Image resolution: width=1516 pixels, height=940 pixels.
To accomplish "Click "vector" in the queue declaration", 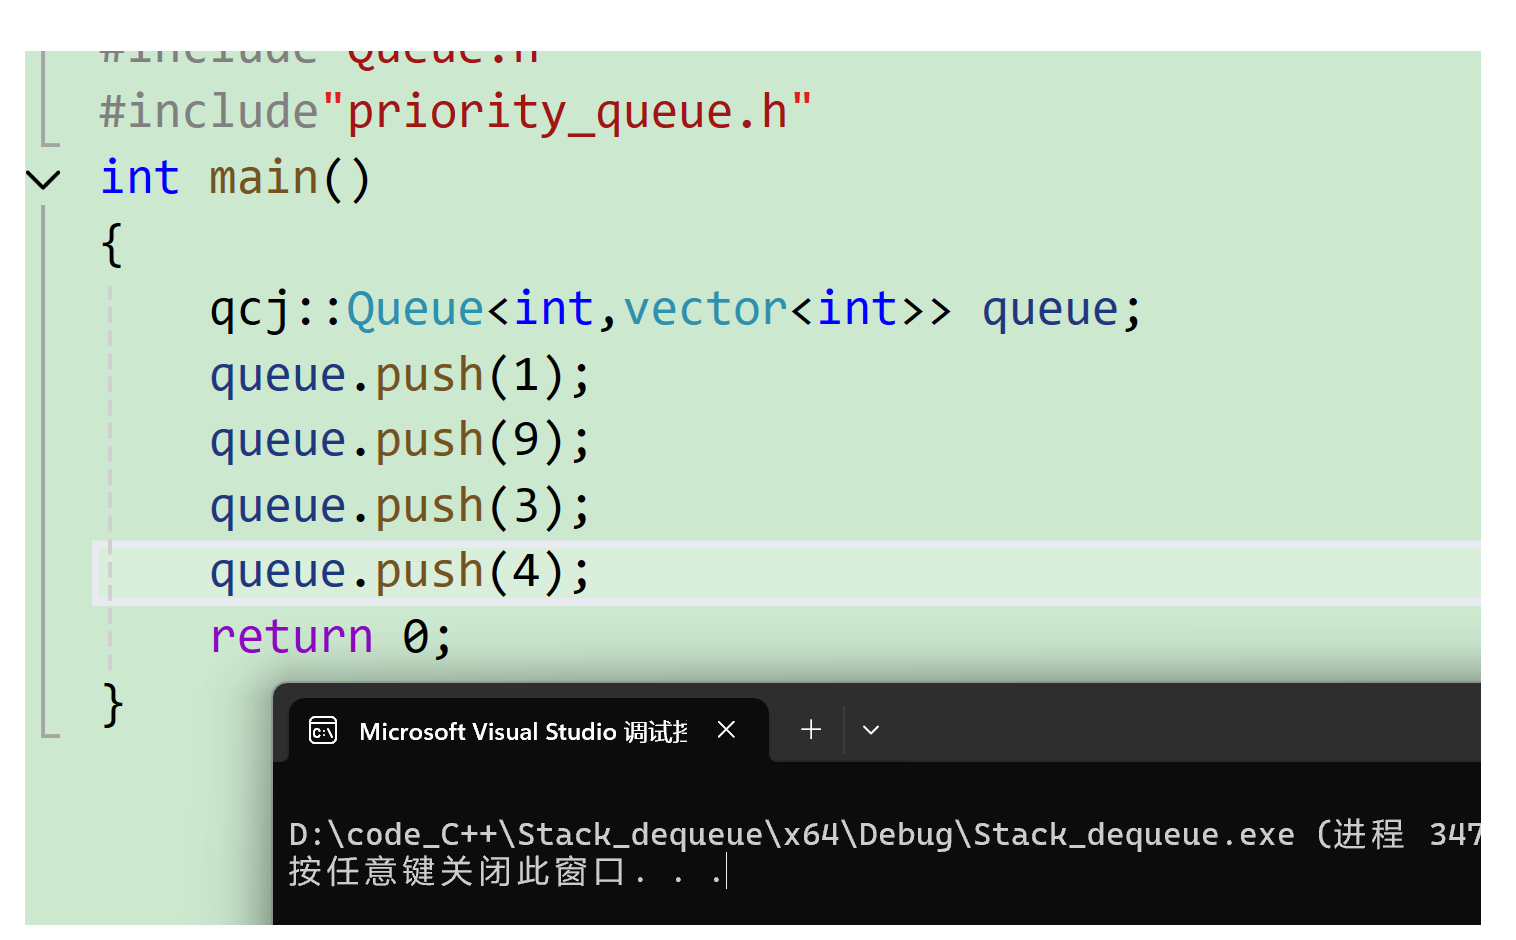I will (x=706, y=309).
